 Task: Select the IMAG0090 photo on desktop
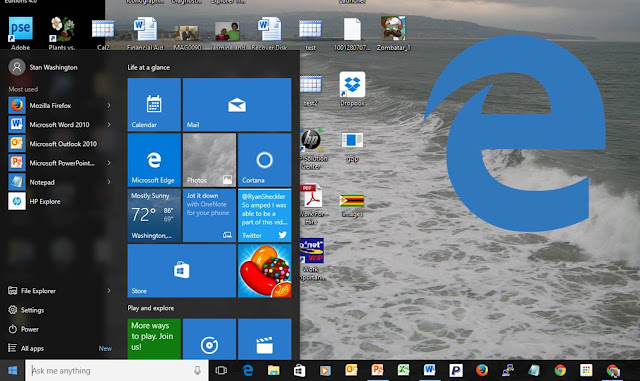(187, 37)
